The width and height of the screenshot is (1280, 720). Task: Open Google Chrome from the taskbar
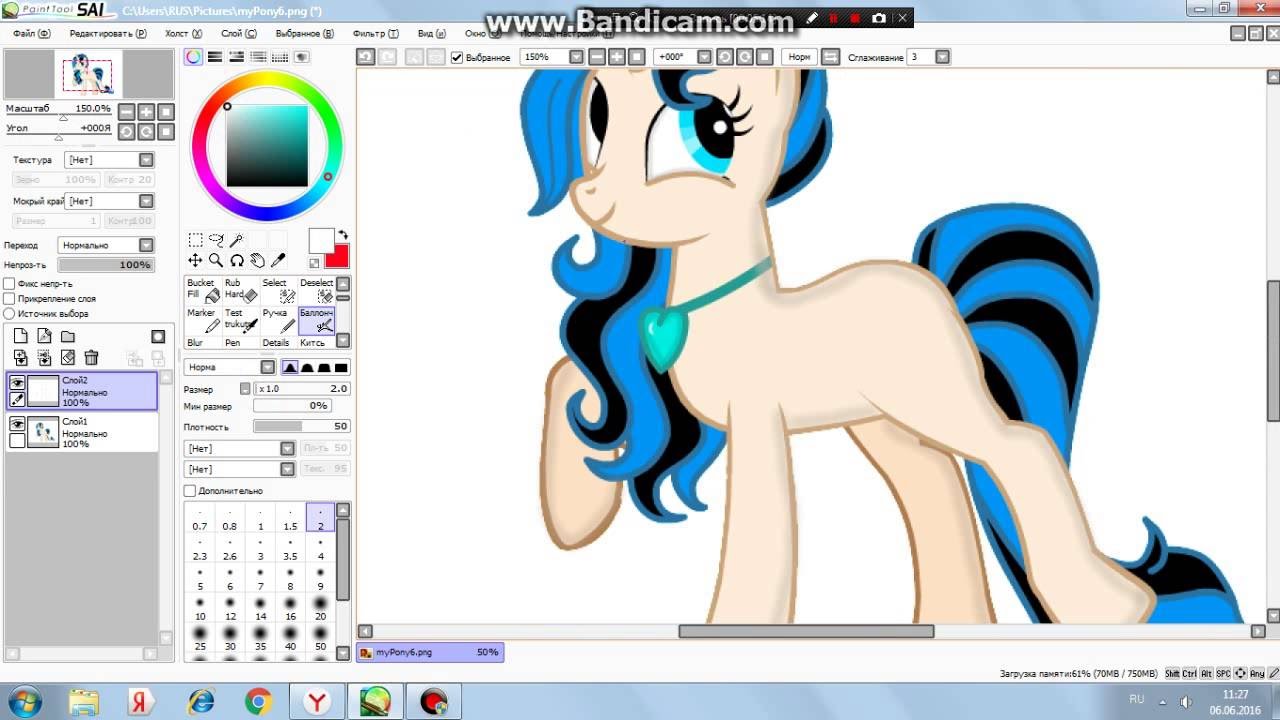pos(258,702)
